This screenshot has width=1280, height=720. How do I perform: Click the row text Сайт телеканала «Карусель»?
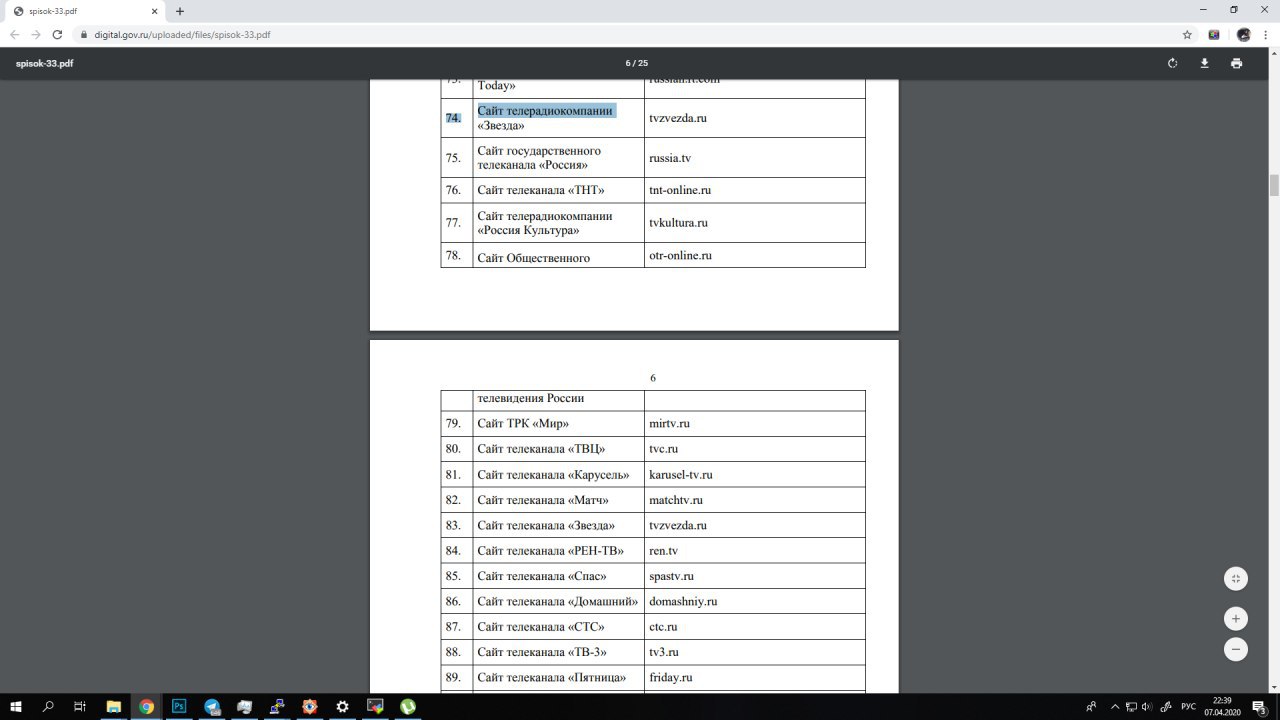click(554, 475)
